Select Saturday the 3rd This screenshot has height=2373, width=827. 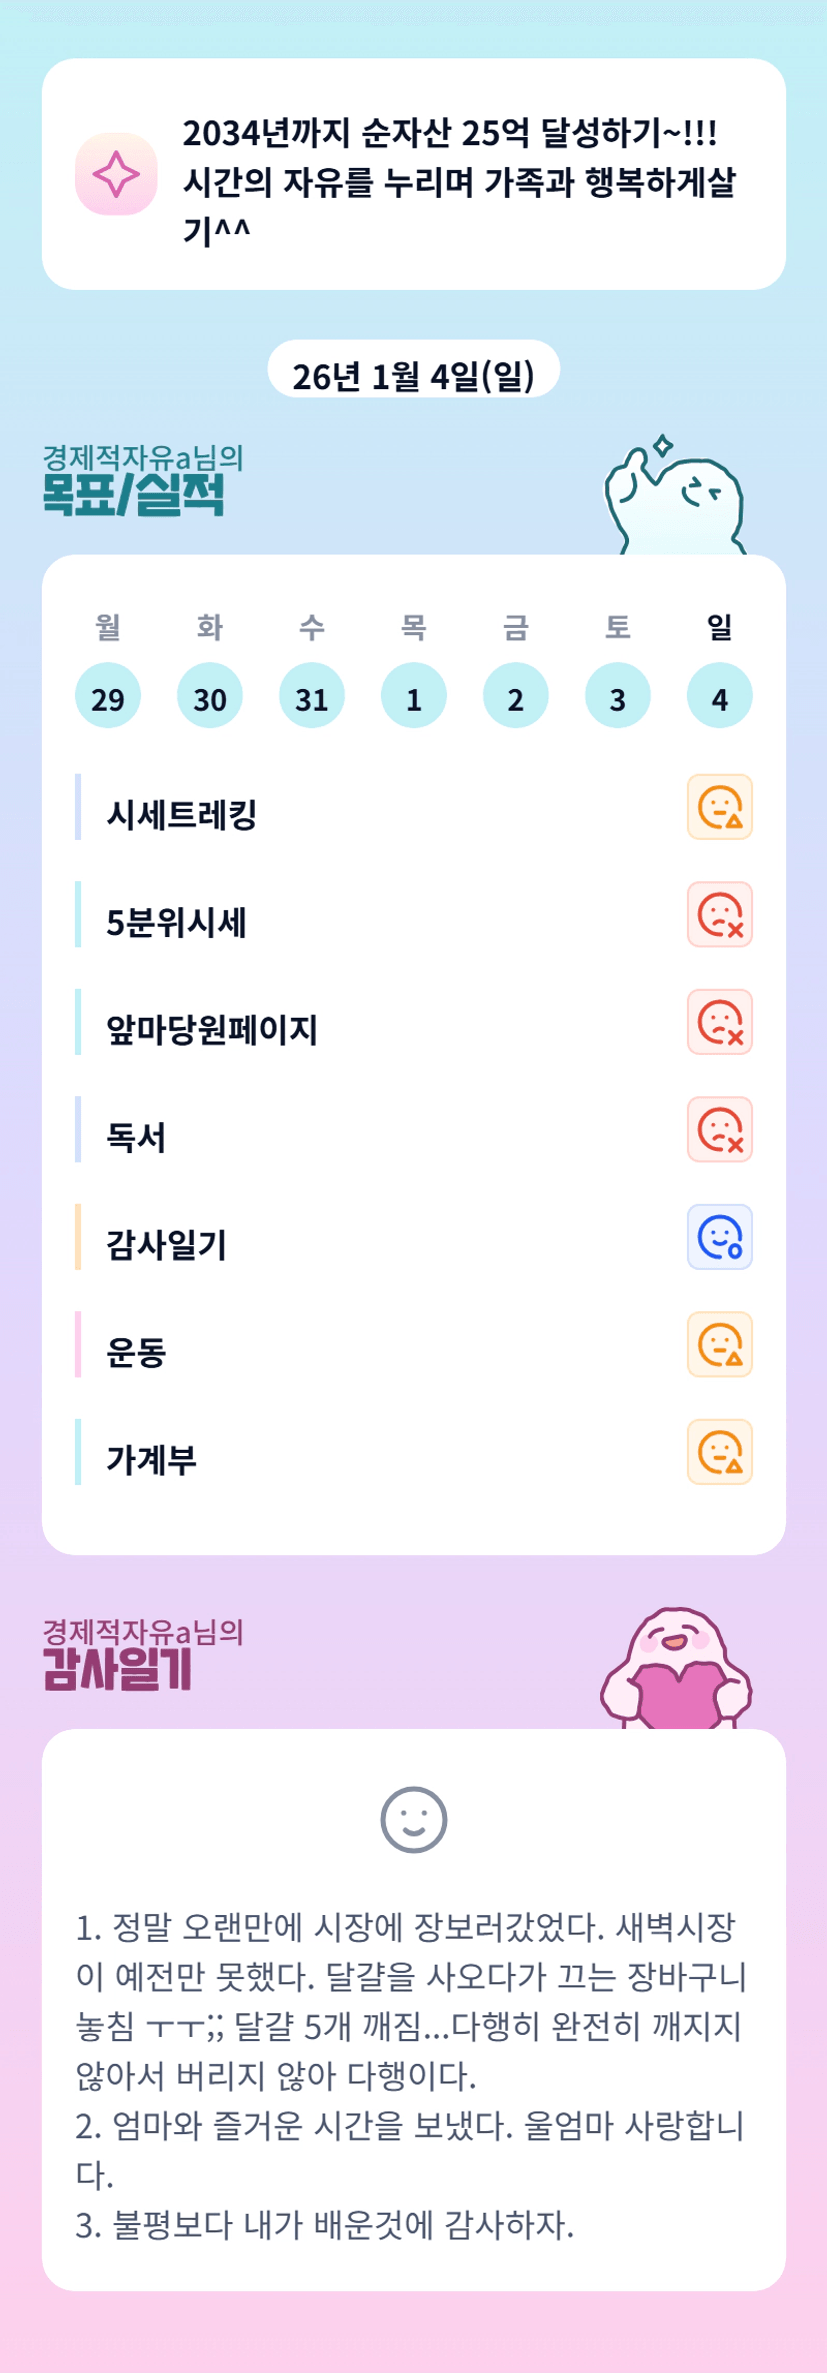618,696
